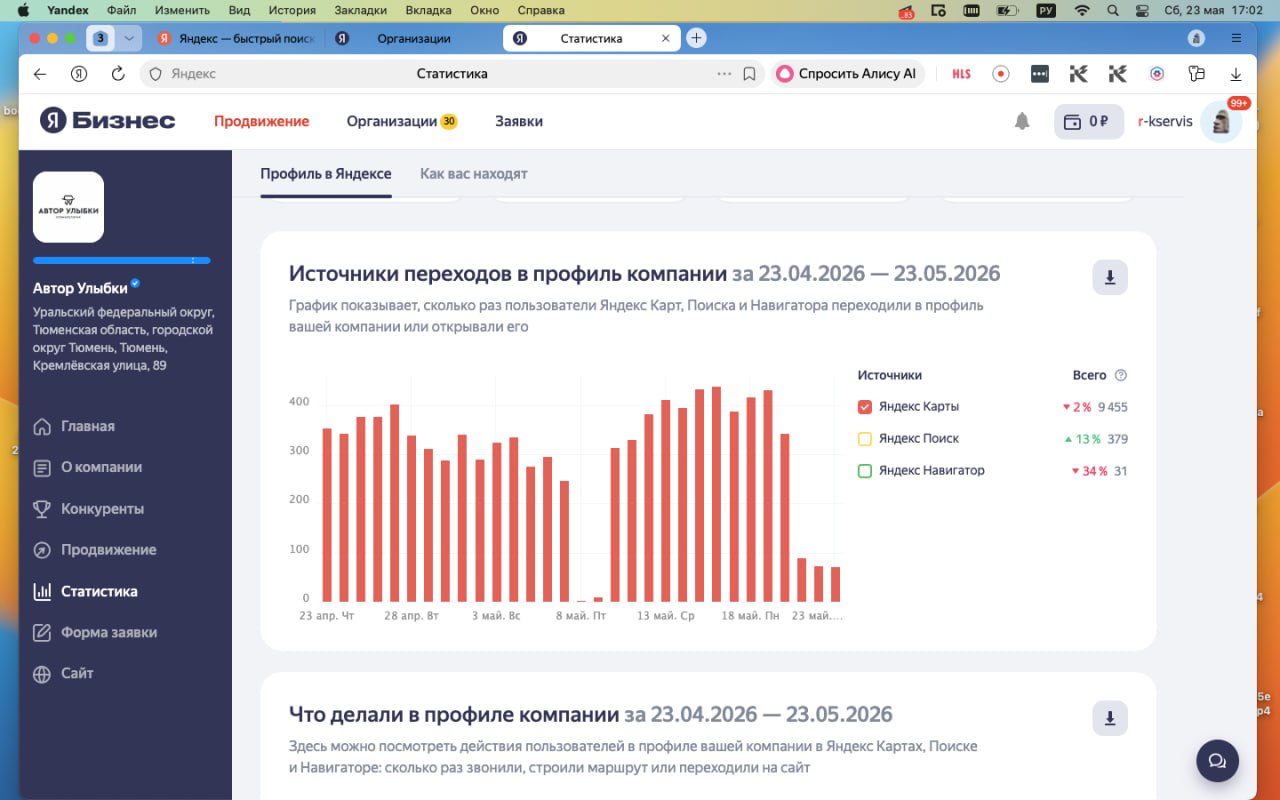
Task: Click the HLS extension icon
Action: (962, 74)
